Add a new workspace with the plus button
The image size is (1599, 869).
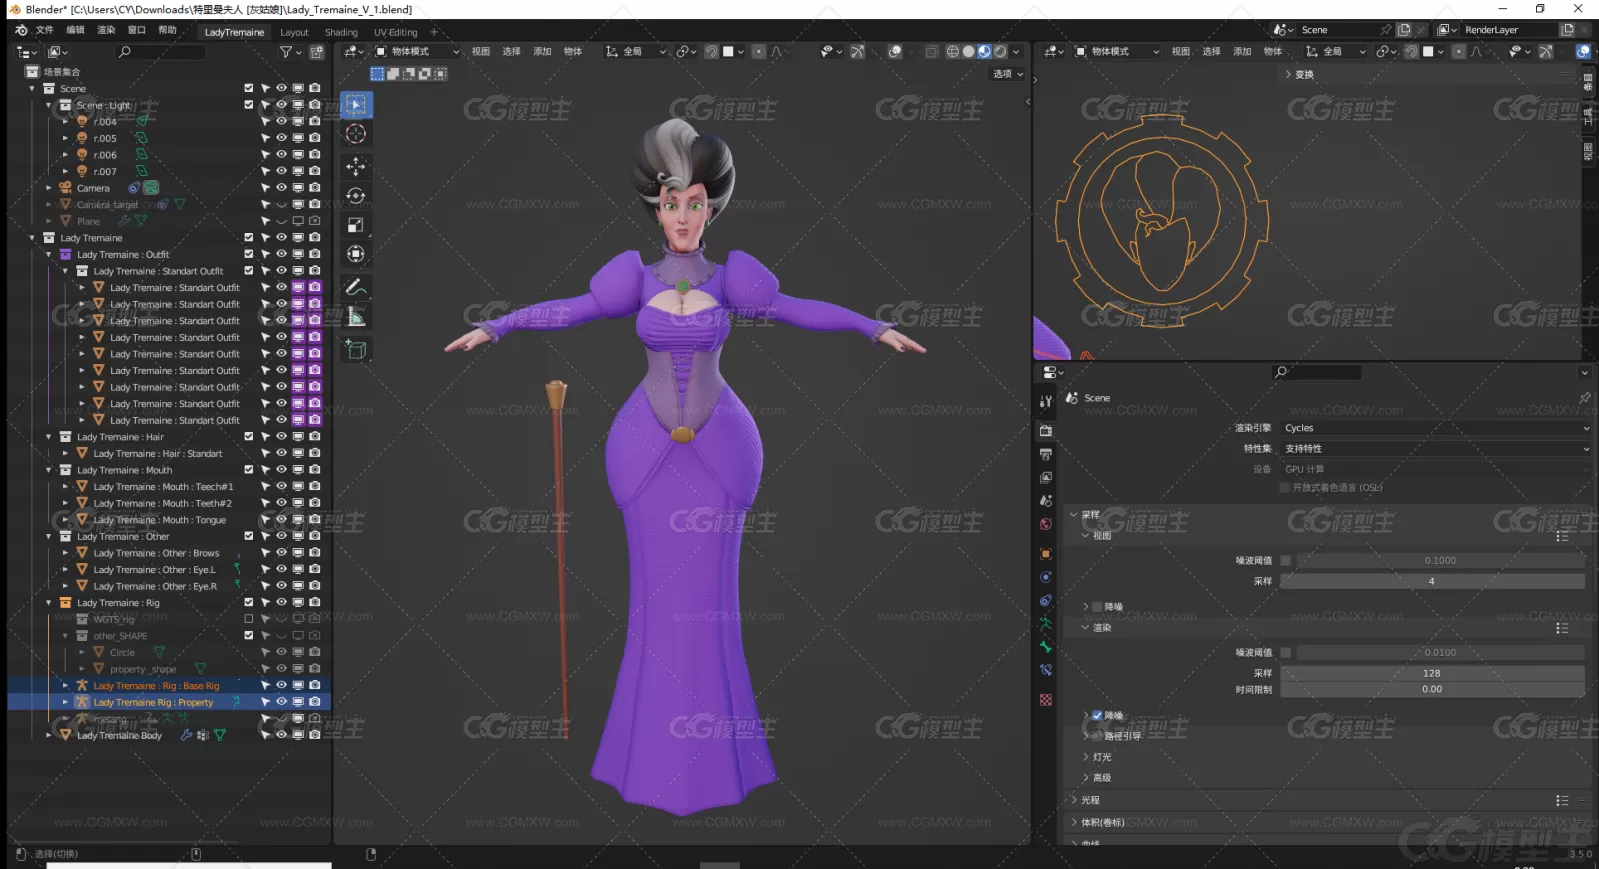[x=434, y=32]
